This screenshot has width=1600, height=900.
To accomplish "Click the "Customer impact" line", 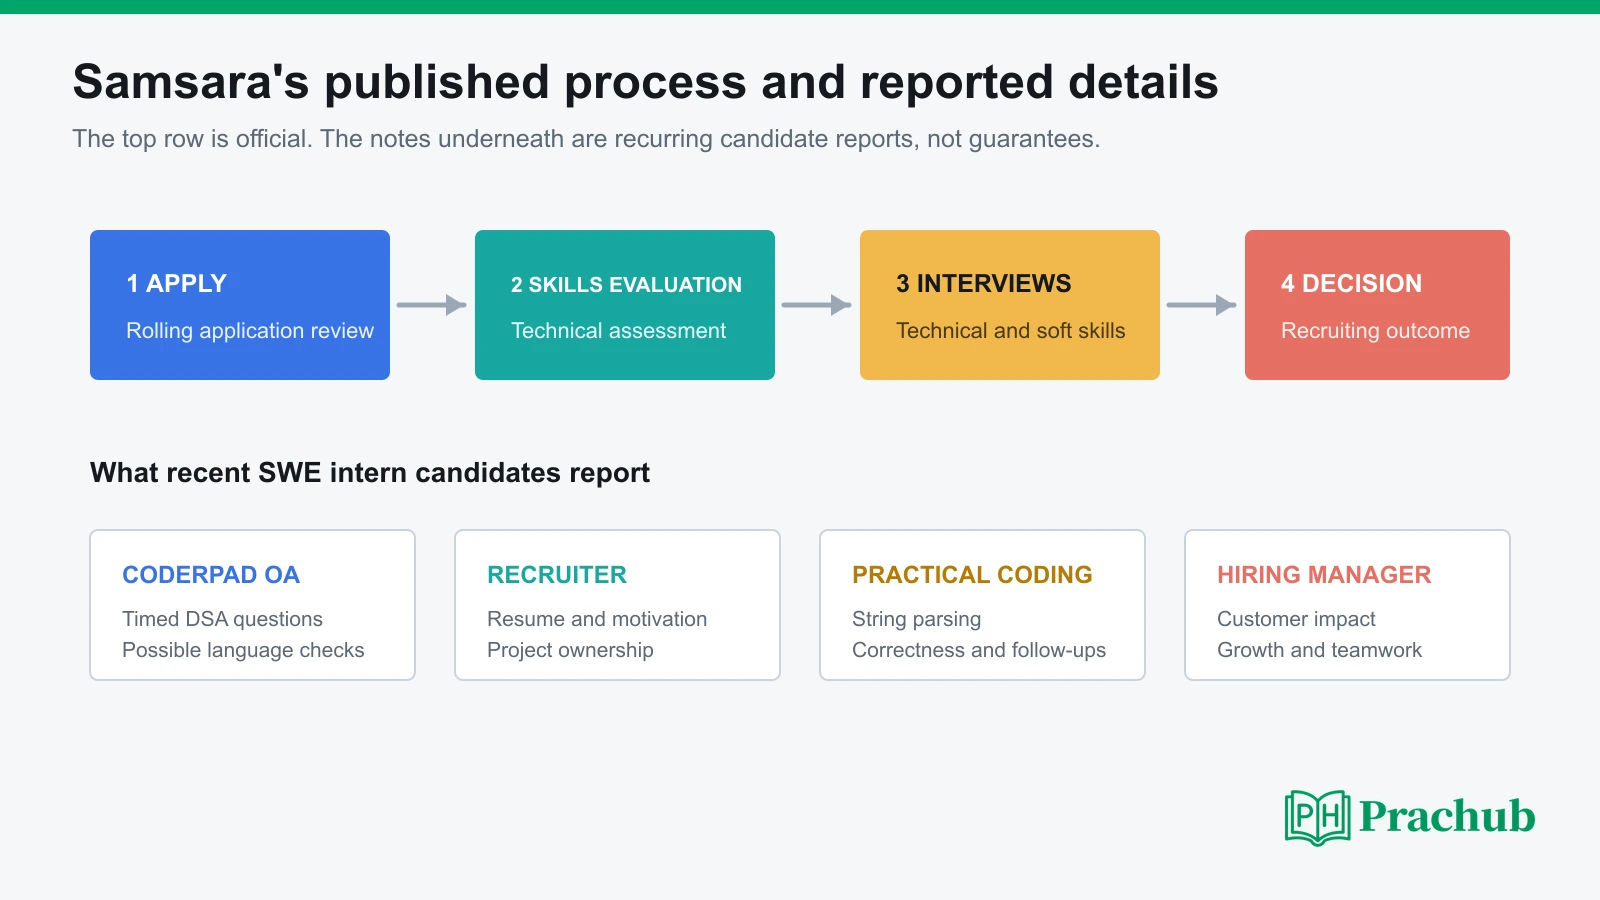I will [x=1296, y=619].
